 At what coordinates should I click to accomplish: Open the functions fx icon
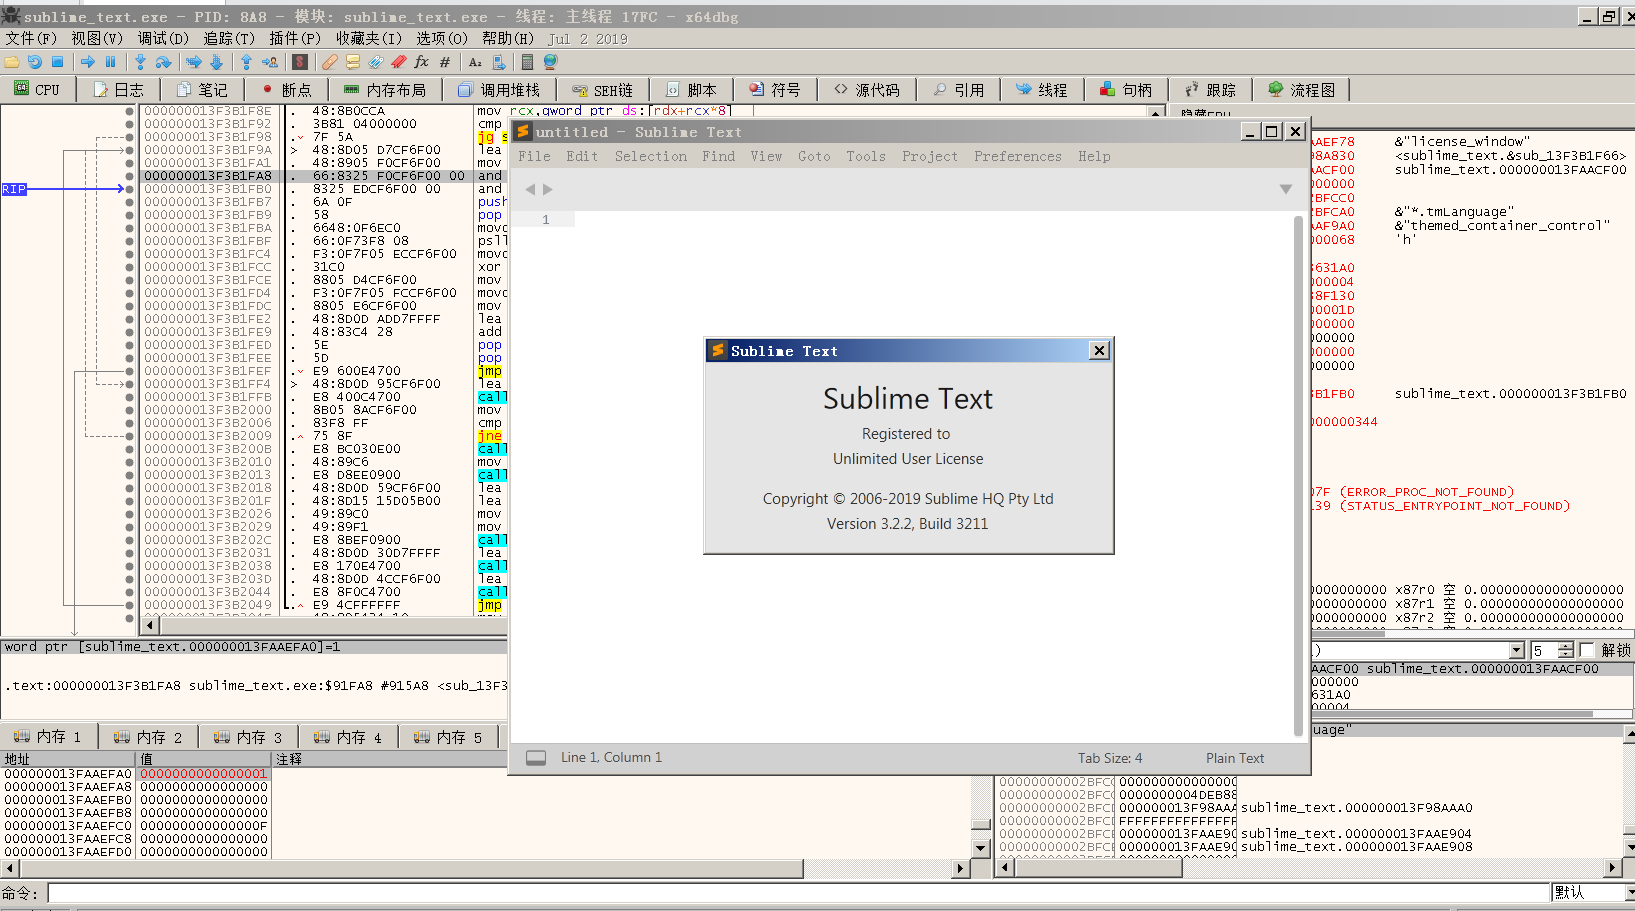coord(421,62)
